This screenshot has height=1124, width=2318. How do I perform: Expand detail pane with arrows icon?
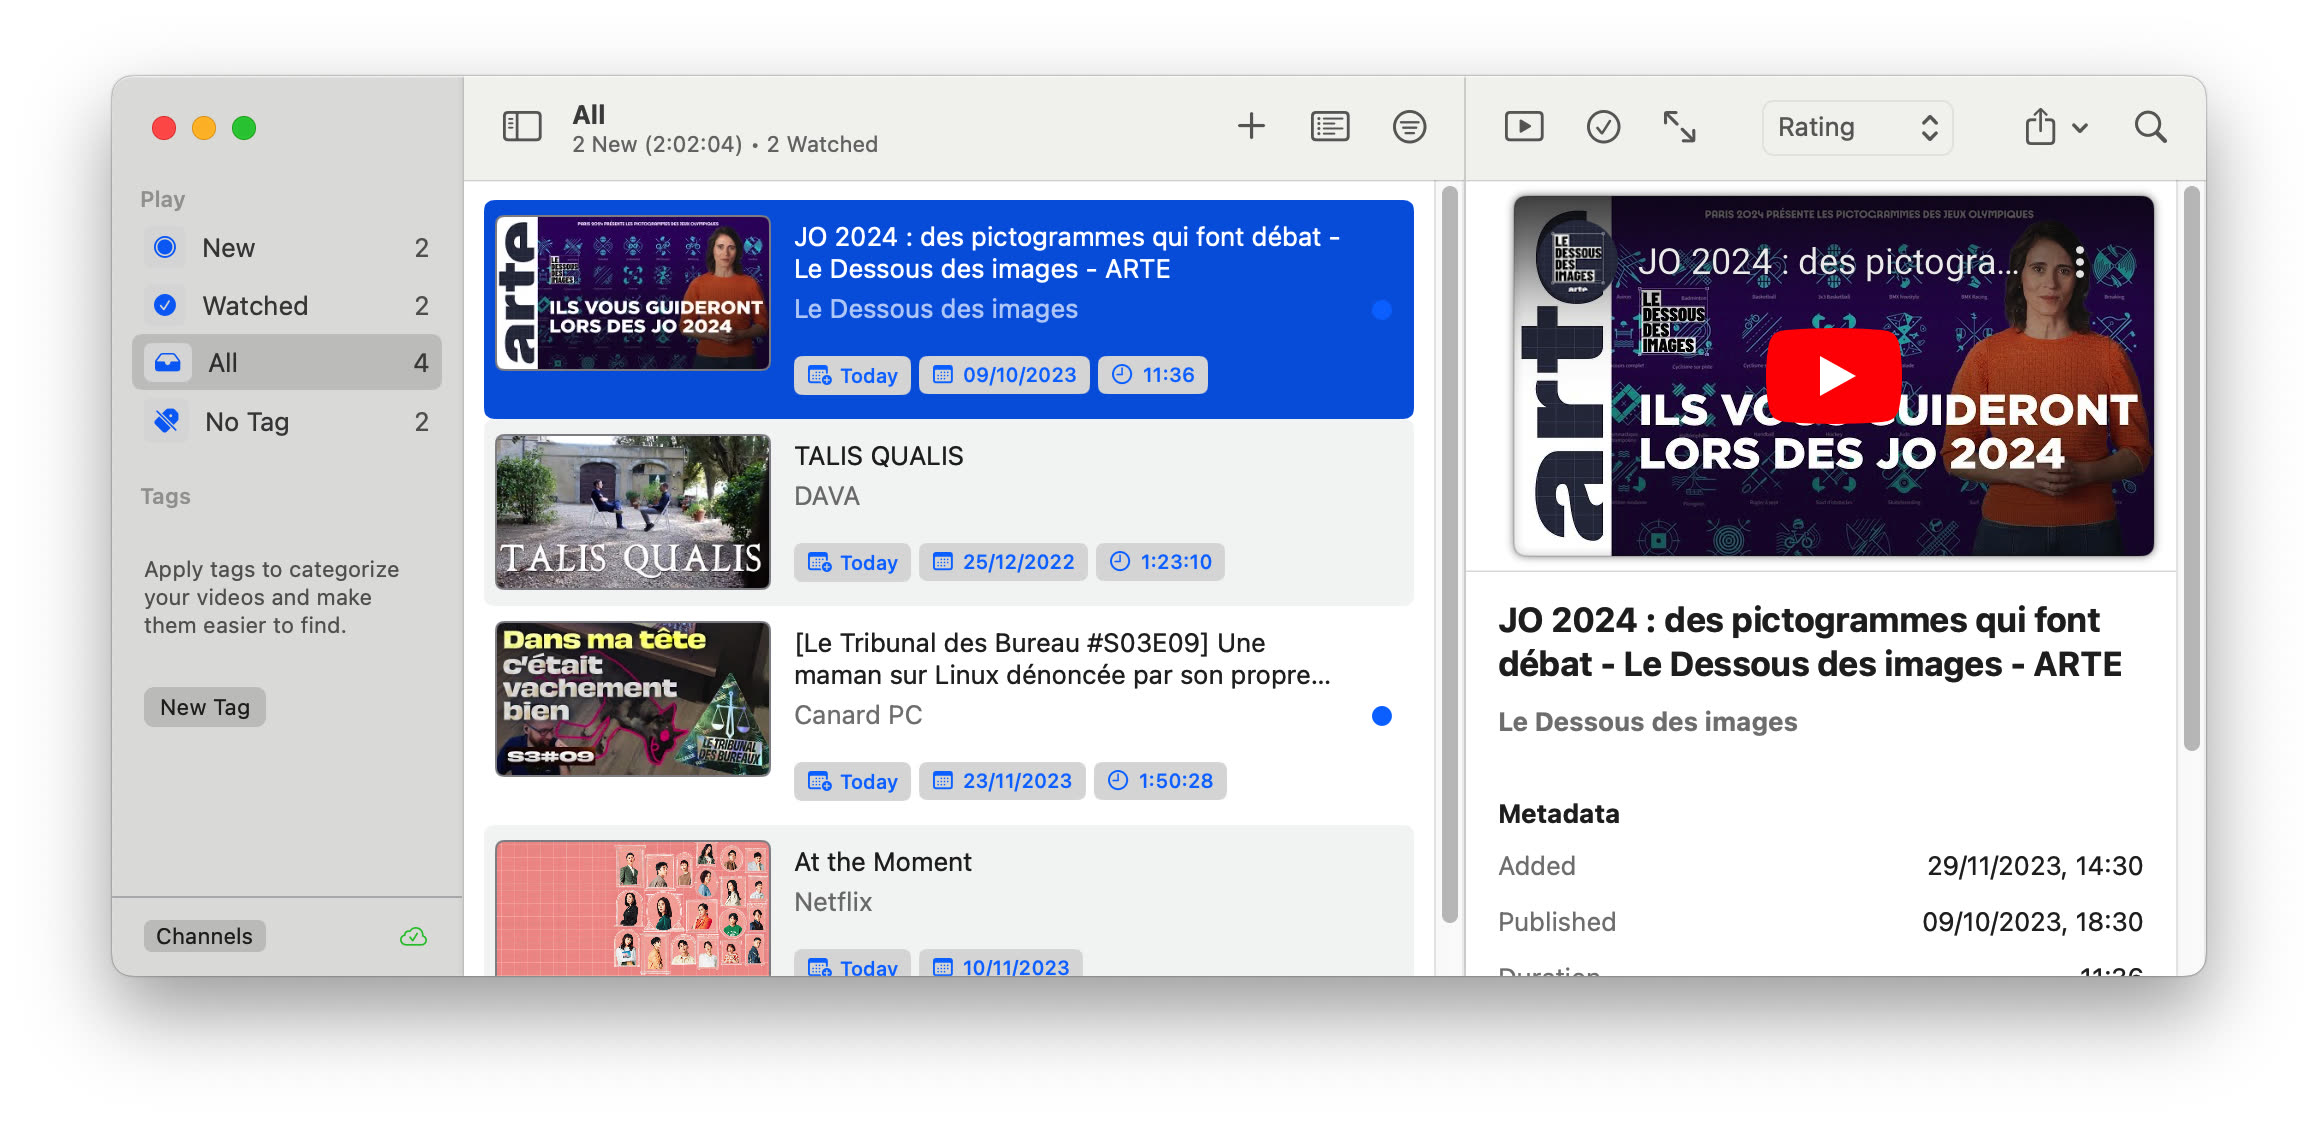click(x=1679, y=127)
